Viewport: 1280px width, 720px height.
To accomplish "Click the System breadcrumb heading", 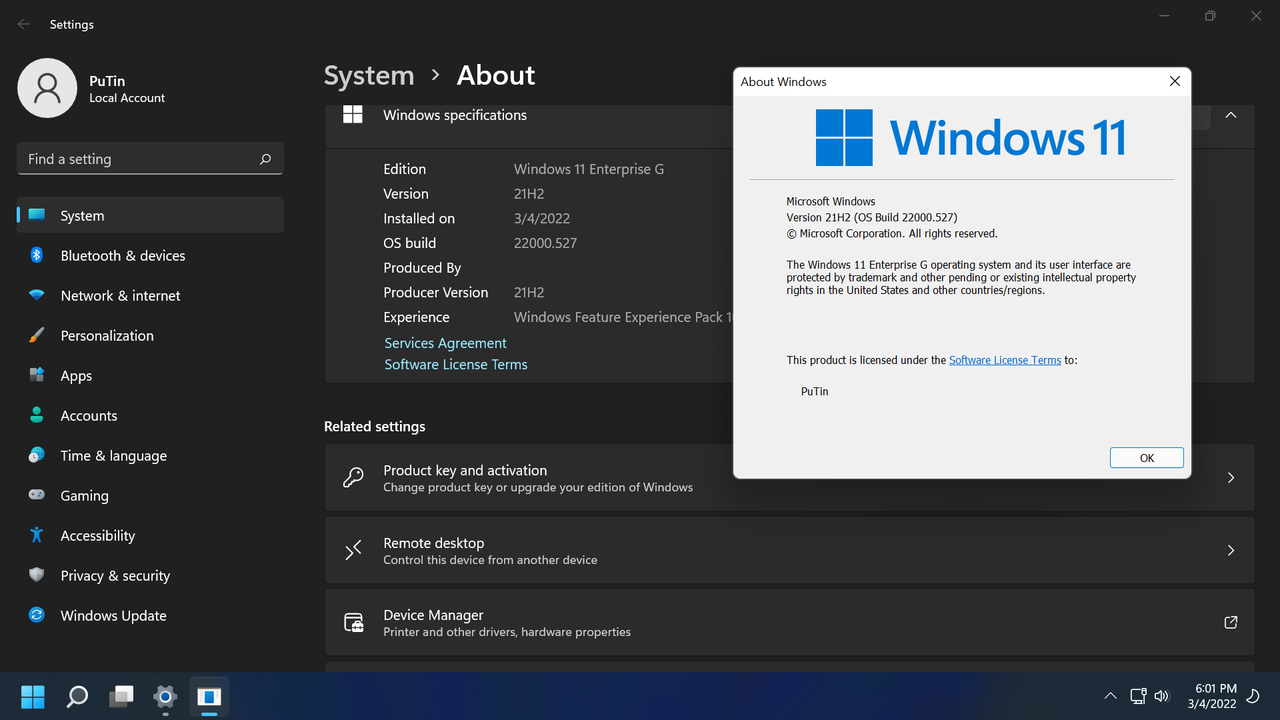I will [369, 76].
